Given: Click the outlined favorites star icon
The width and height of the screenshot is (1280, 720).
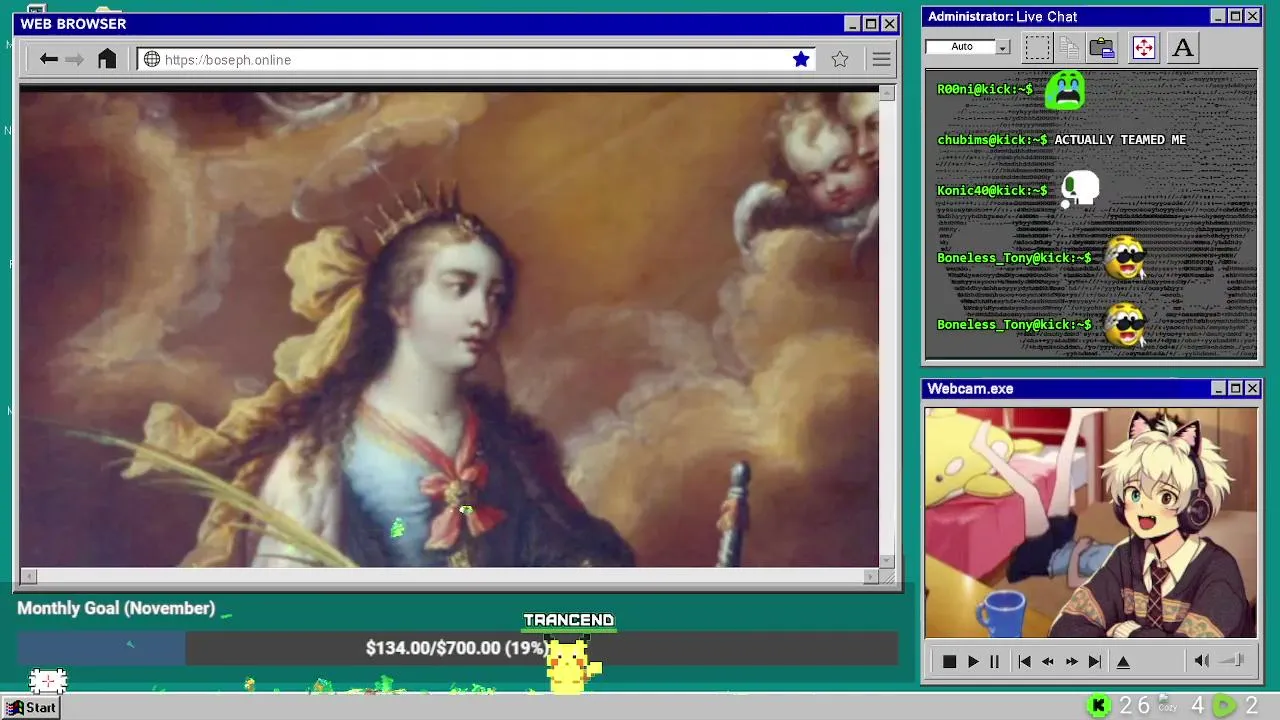Looking at the screenshot, I should click(840, 59).
